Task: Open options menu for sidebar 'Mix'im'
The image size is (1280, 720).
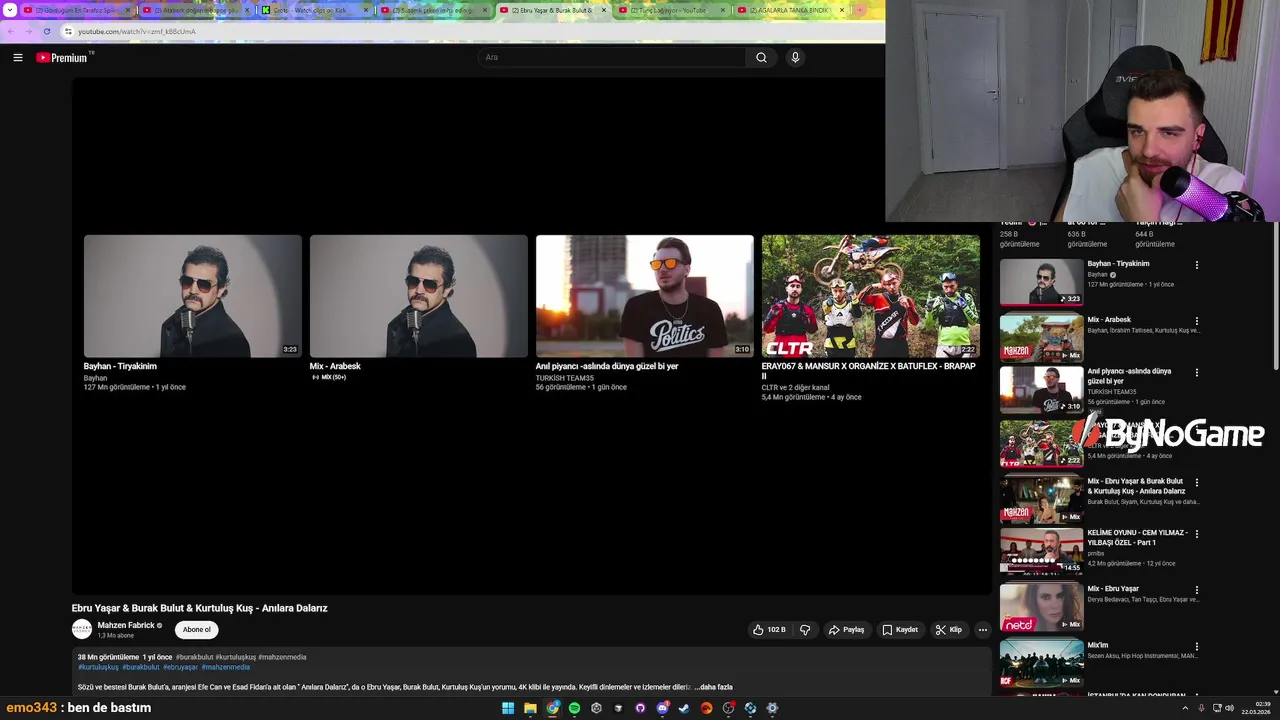Action: pyautogui.click(x=1197, y=646)
